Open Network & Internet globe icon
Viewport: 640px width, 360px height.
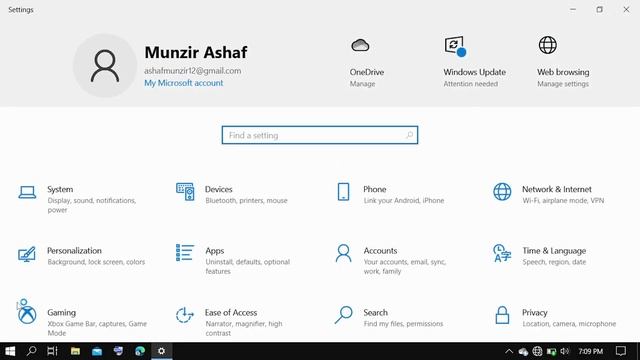pyautogui.click(x=502, y=192)
